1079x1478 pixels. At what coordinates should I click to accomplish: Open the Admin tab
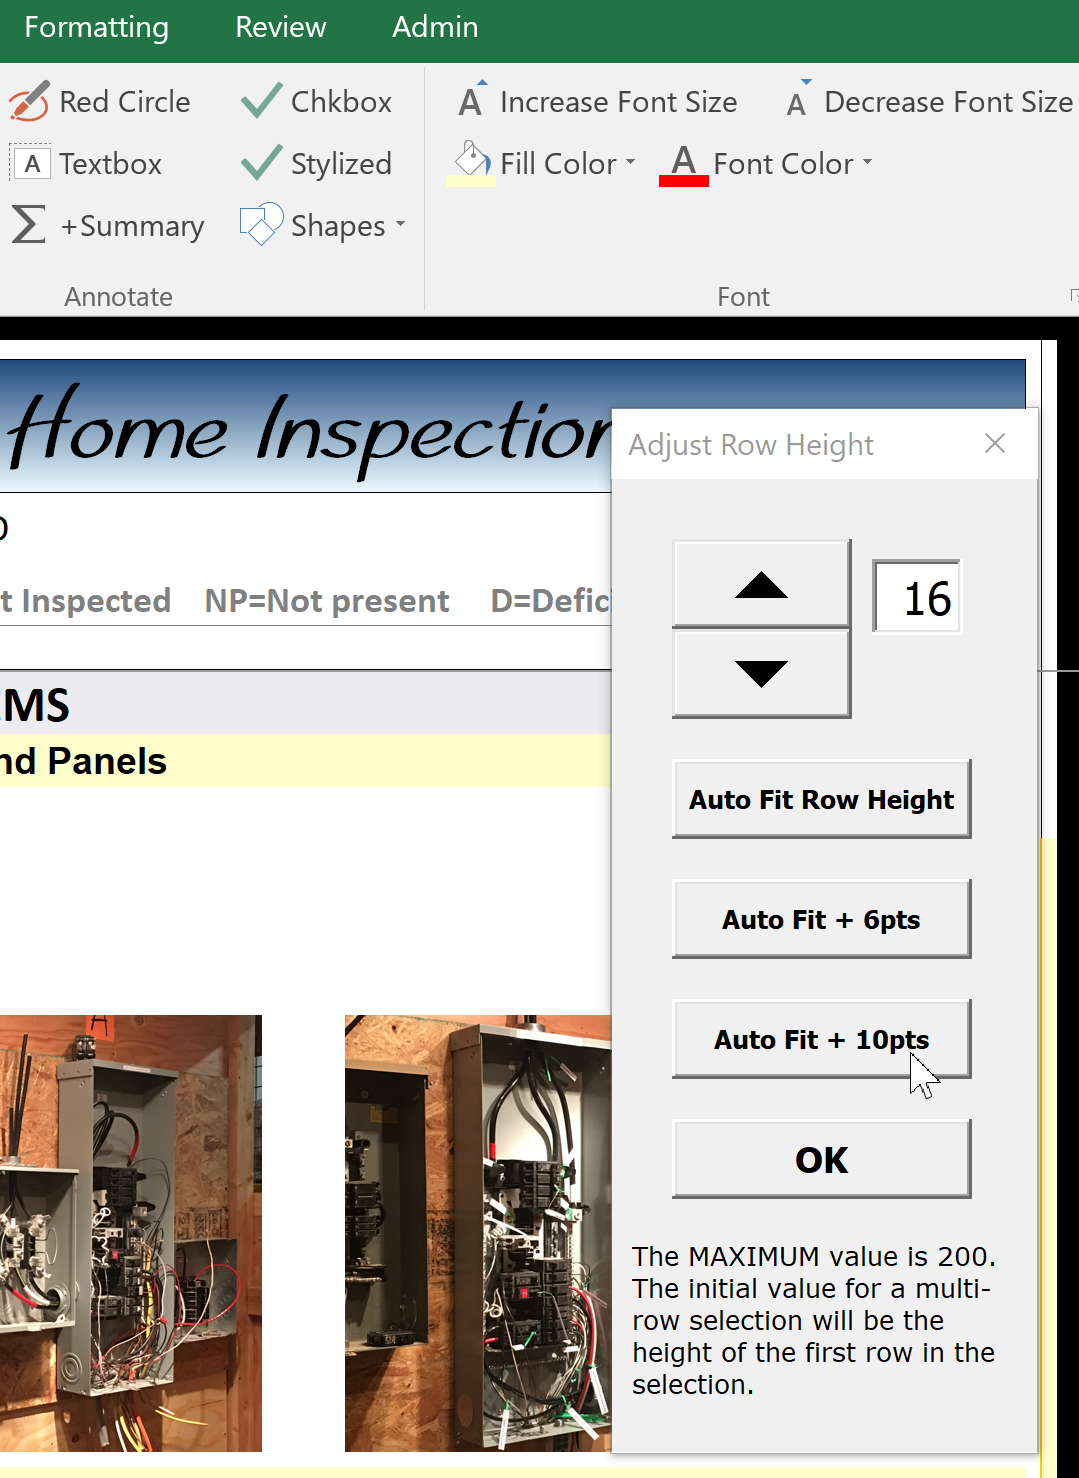point(434,27)
